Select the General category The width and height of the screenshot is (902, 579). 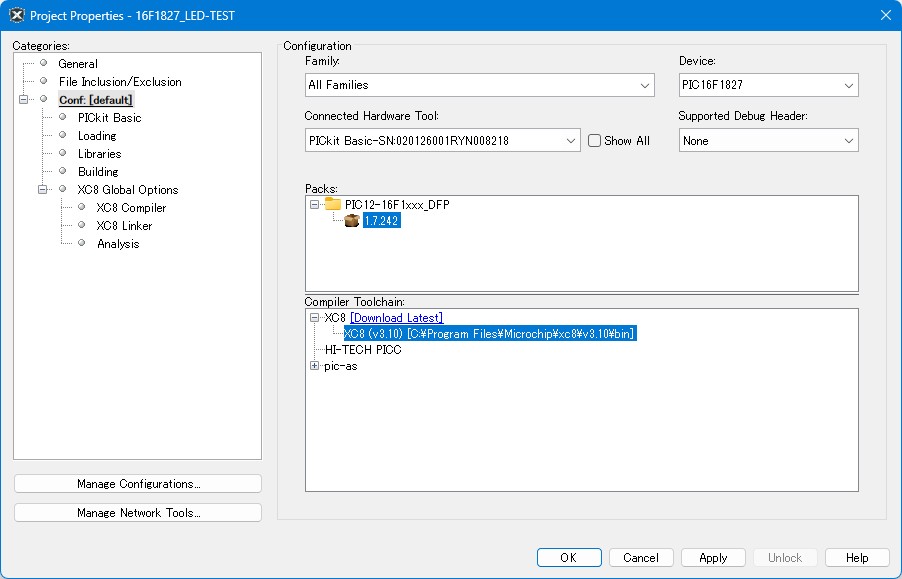click(78, 64)
